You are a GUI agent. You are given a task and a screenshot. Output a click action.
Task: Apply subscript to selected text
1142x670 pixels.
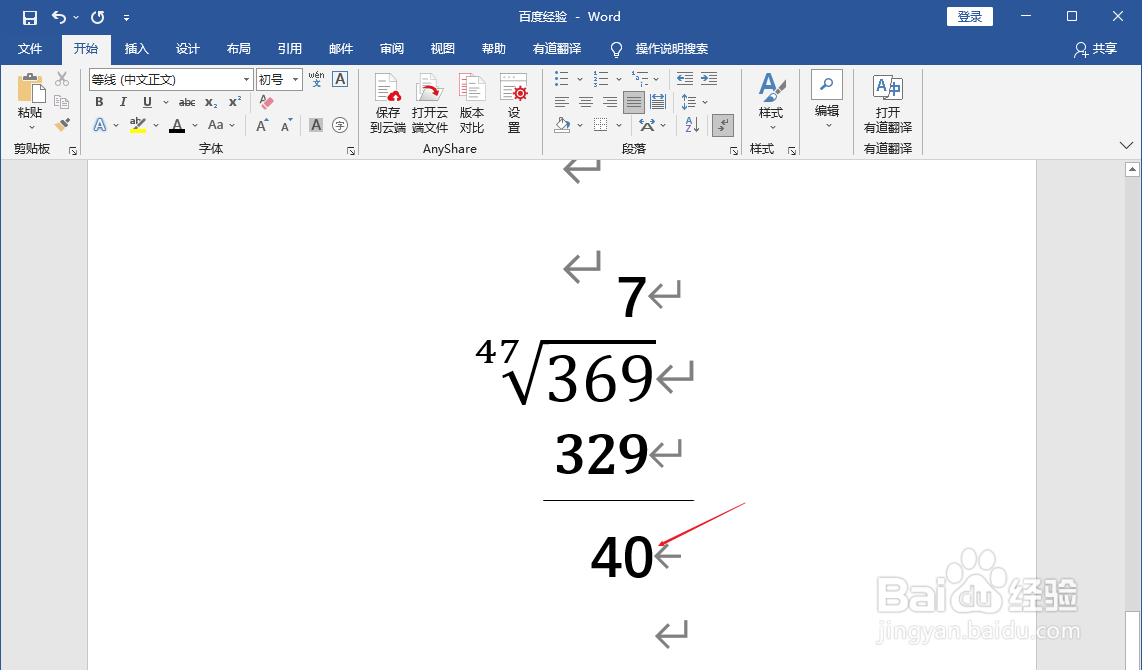pos(210,101)
